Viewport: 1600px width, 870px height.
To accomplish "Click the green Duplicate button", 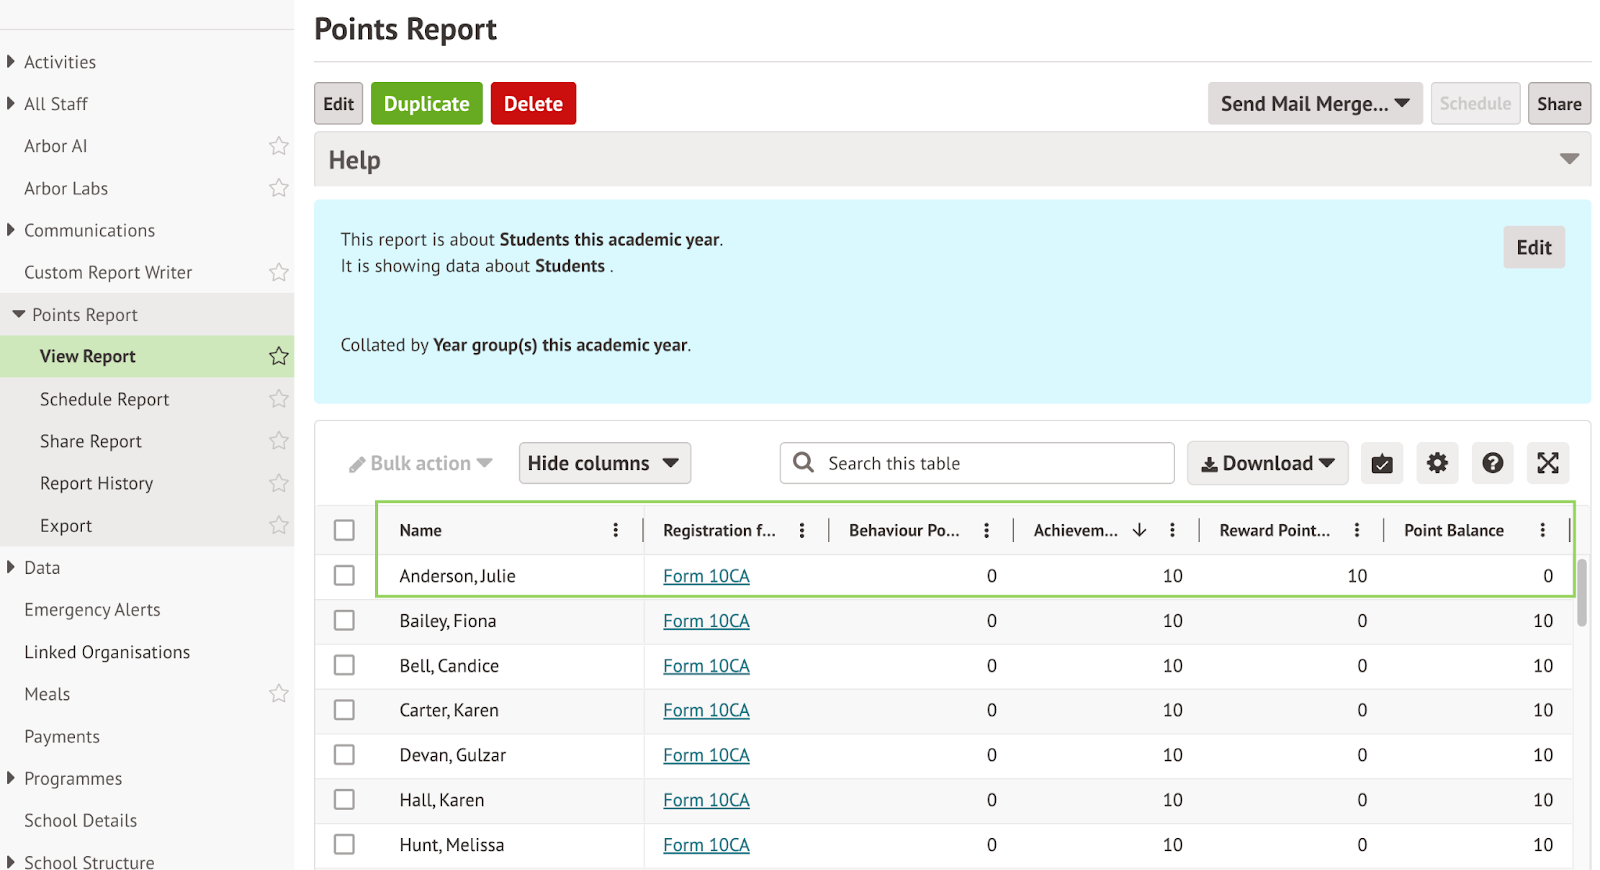I will click(426, 104).
